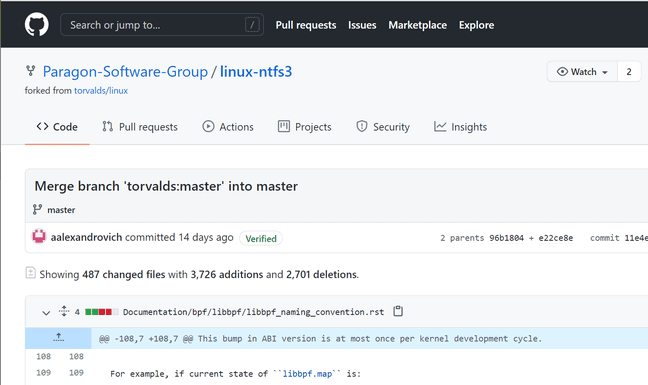This screenshot has height=385, width=648.
Task: Expand diff lines above the hunk header
Action: coord(58,338)
